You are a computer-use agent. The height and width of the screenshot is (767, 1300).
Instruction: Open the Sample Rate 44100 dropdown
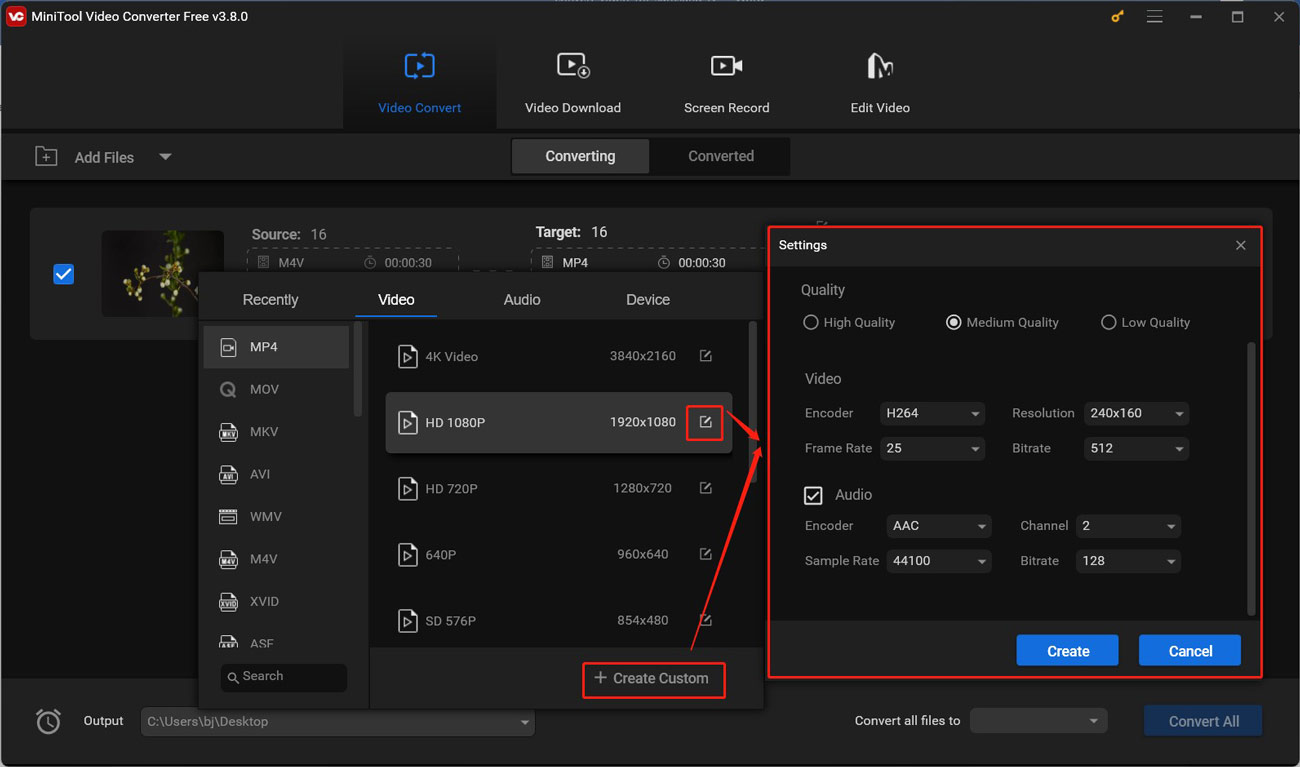(939, 561)
